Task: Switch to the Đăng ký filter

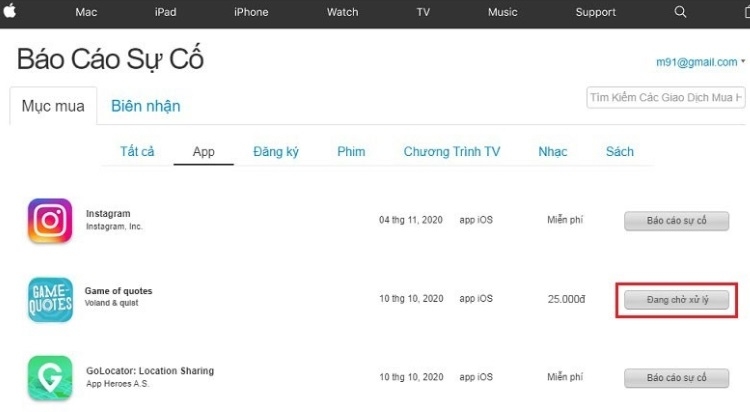Action: 276,152
